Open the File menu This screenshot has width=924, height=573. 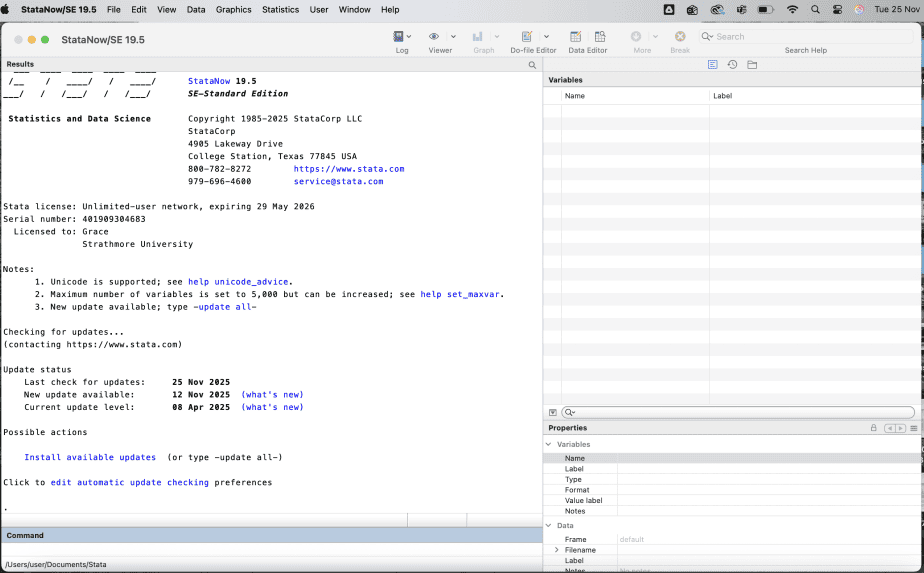[x=114, y=9]
